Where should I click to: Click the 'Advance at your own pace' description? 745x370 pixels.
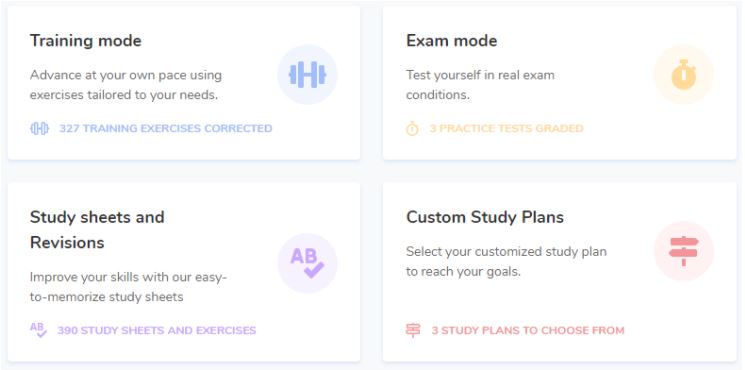coord(126,85)
